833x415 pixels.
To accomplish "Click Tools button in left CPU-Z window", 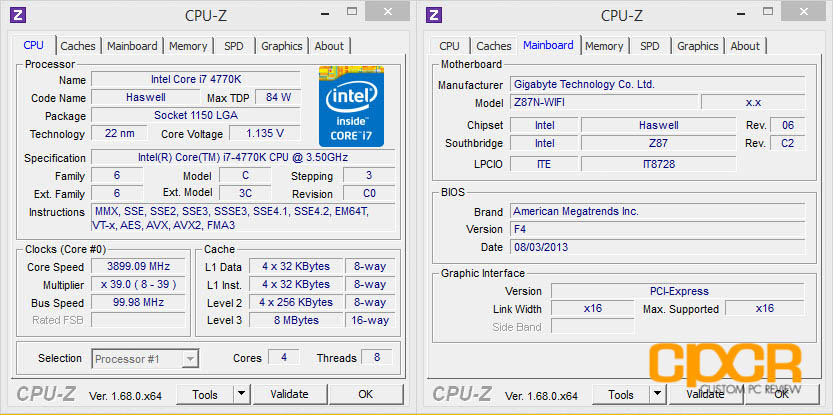I will (x=206, y=394).
